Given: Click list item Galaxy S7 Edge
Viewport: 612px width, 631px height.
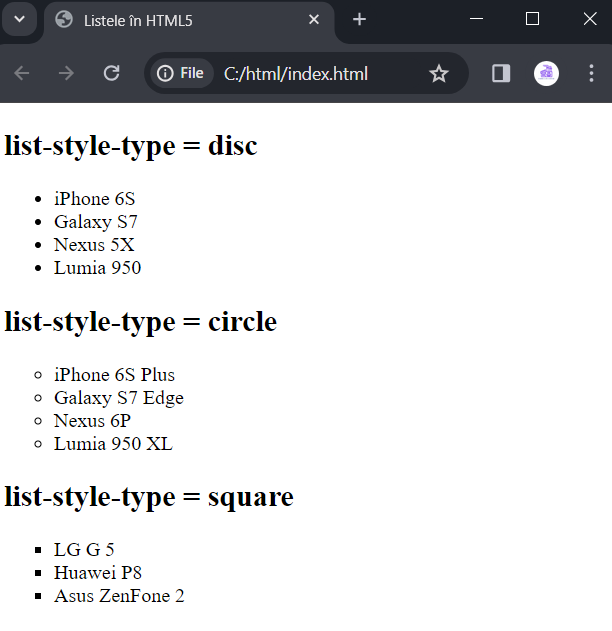Looking at the screenshot, I should (x=119, y=398).
